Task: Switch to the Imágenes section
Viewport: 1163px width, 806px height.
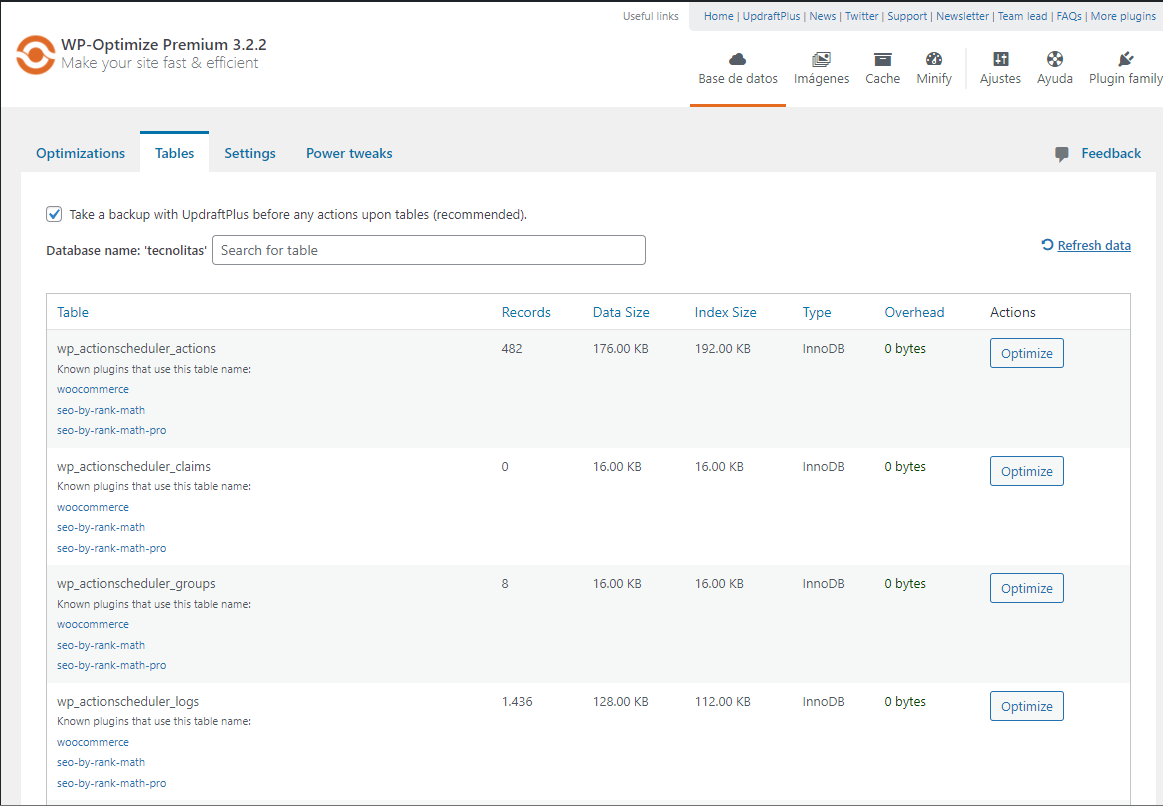Action: pos(821,67)
